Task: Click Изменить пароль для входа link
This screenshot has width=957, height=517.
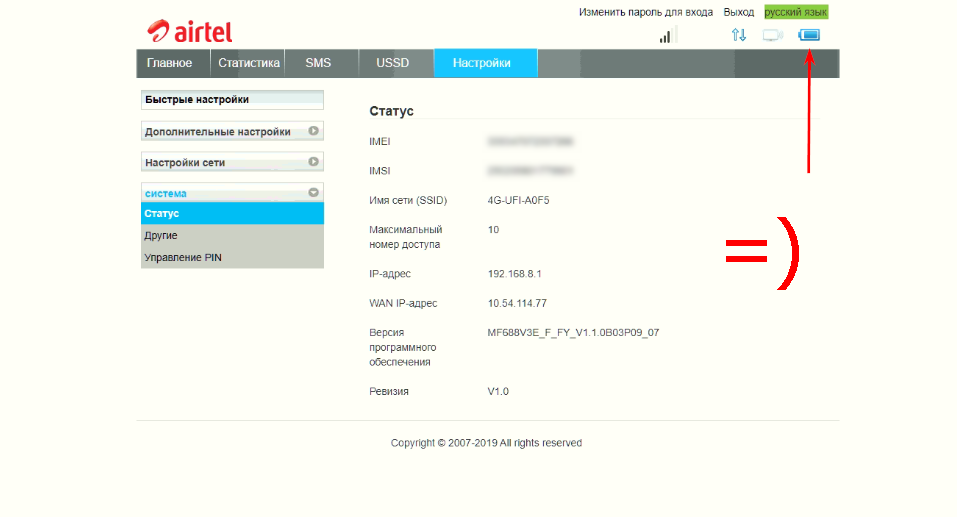Action: click(x=646, y=12)
